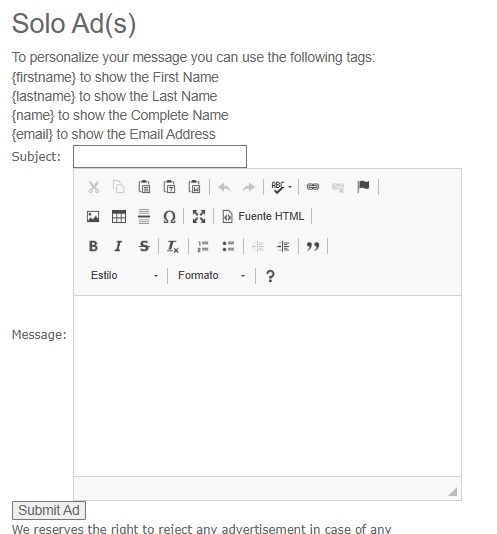Screen dimensions: 497x534
Task: Open the Estilo dropdown
Action: pos(124,275)
